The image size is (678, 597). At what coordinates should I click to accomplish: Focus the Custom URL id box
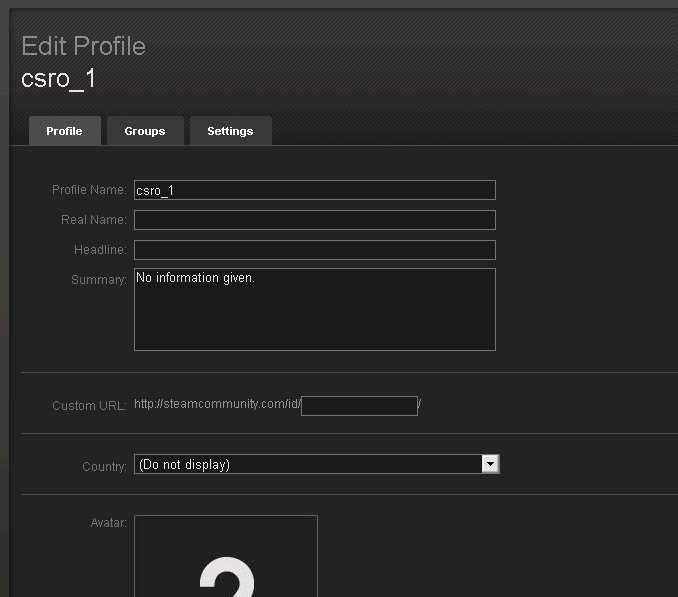click(359, 406)
